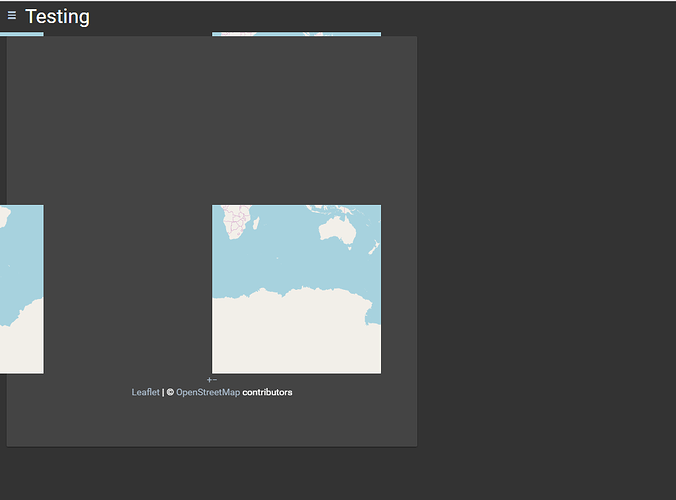
Task: Click the copyright symbol in the attribution
Action: (x=170, y=392)
